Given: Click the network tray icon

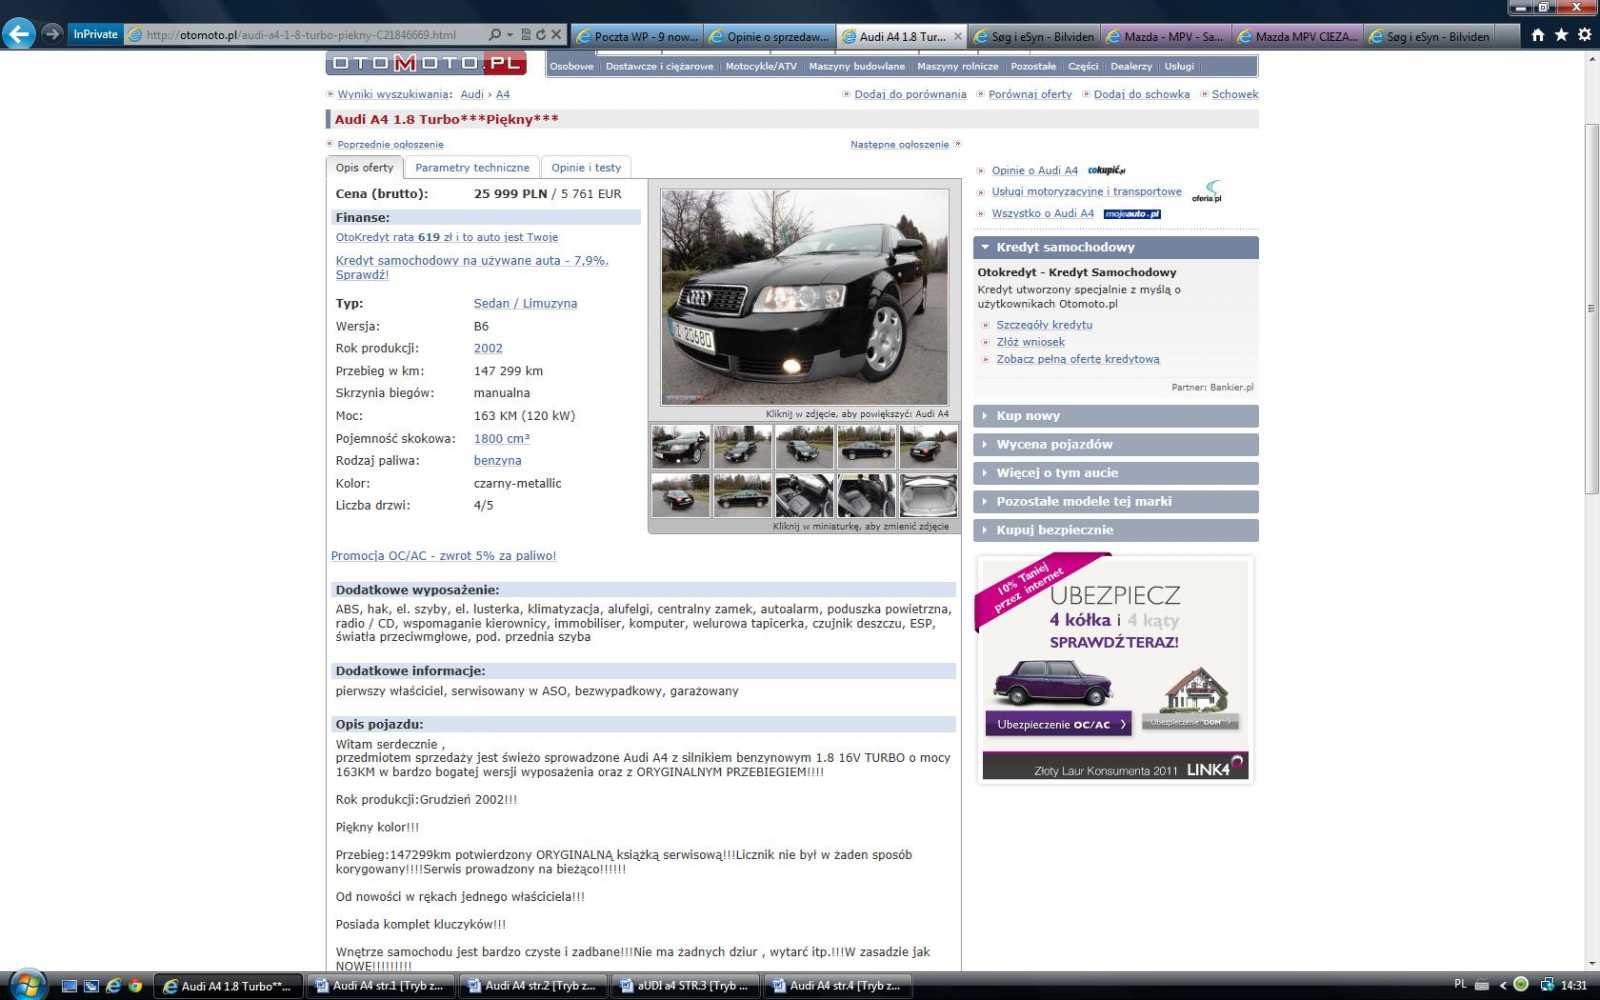Looking at the screenshot, I should click(x=1547, y=985).
